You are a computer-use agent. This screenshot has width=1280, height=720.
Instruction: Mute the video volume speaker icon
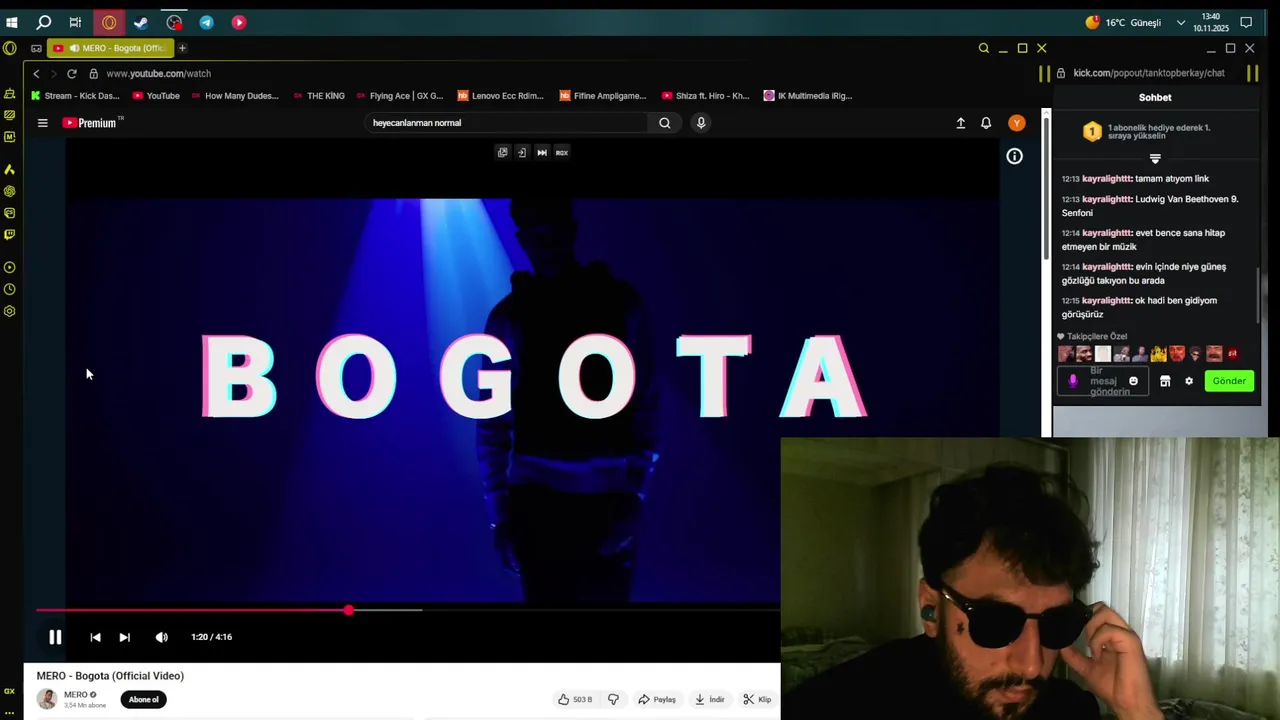(161, 637)
